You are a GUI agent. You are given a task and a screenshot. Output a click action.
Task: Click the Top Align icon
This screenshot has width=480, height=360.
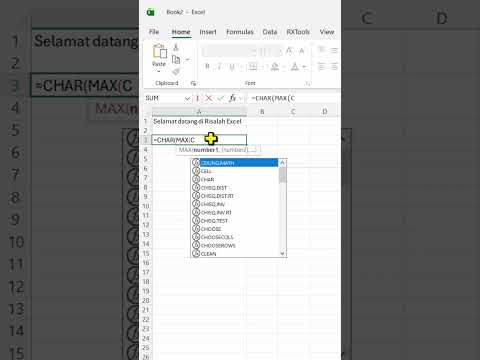322,50
